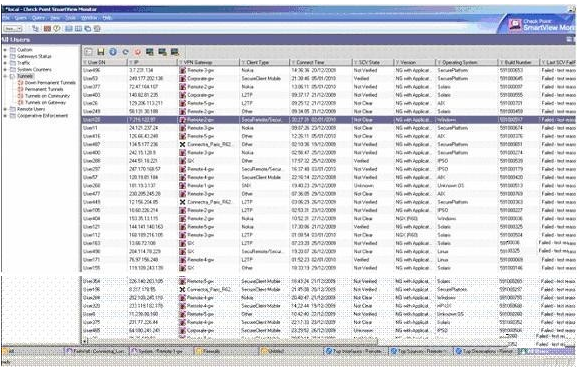This screenshot has height=367, width=580.
Task: Click the filter icon in Build Number header
Action: [x=501, y=62]
